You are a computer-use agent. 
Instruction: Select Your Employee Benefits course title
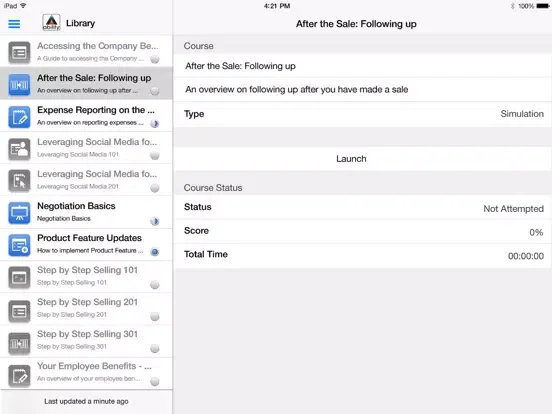(x=94, y=366)
